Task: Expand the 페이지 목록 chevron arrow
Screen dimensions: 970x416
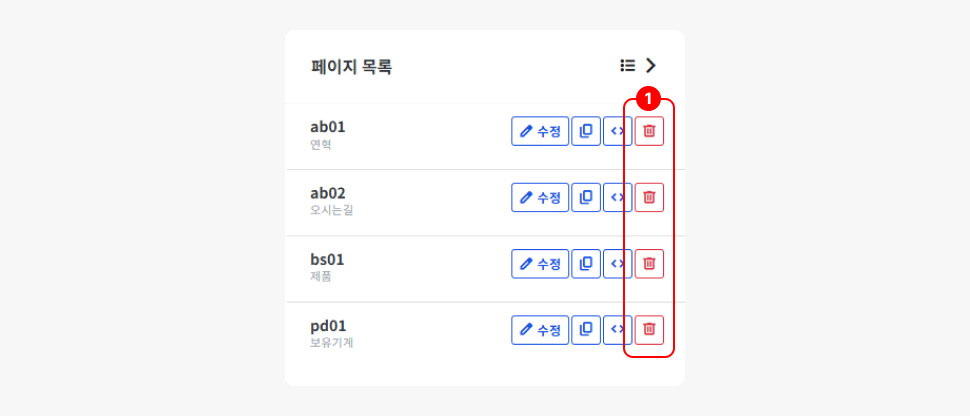Action: tap(651, 66)
